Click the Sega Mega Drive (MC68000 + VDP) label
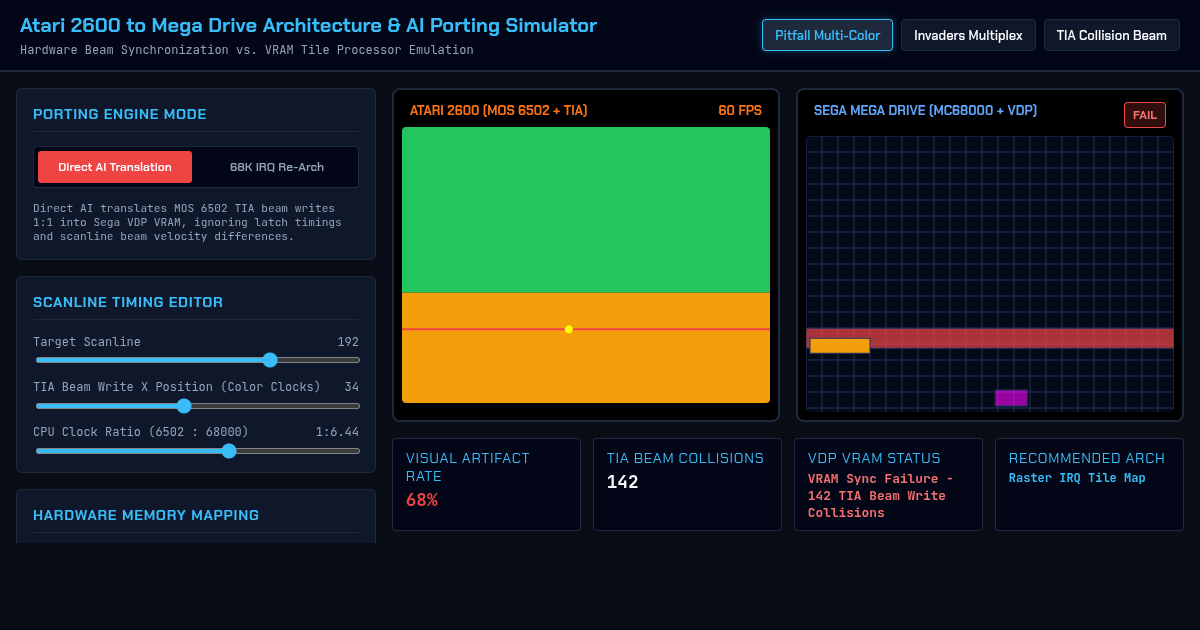Viewport: 1200px width, 630px height. (925, 111)
